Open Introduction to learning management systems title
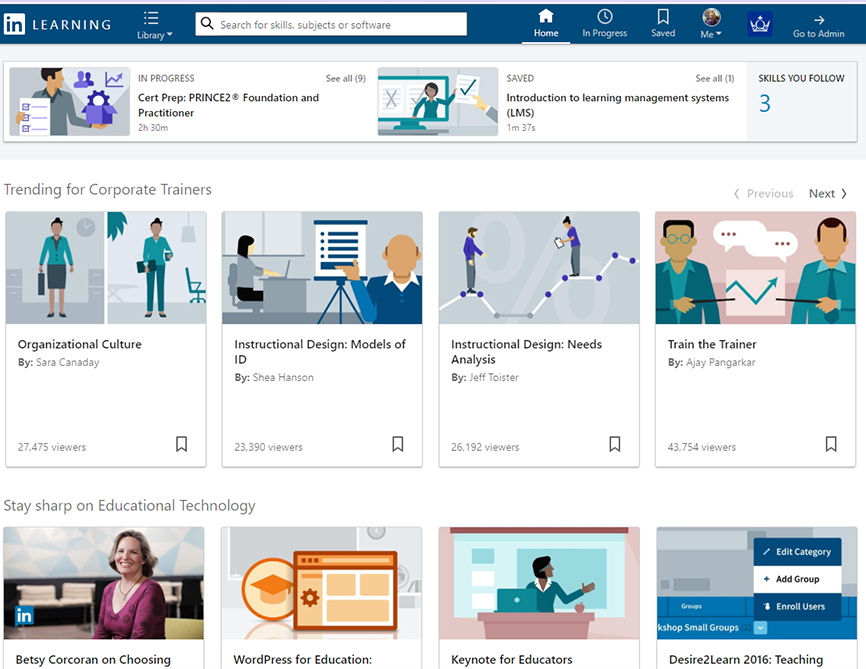The height and width of the screenshot is (669, 866). pyautogui.click(x=617, y=105)
